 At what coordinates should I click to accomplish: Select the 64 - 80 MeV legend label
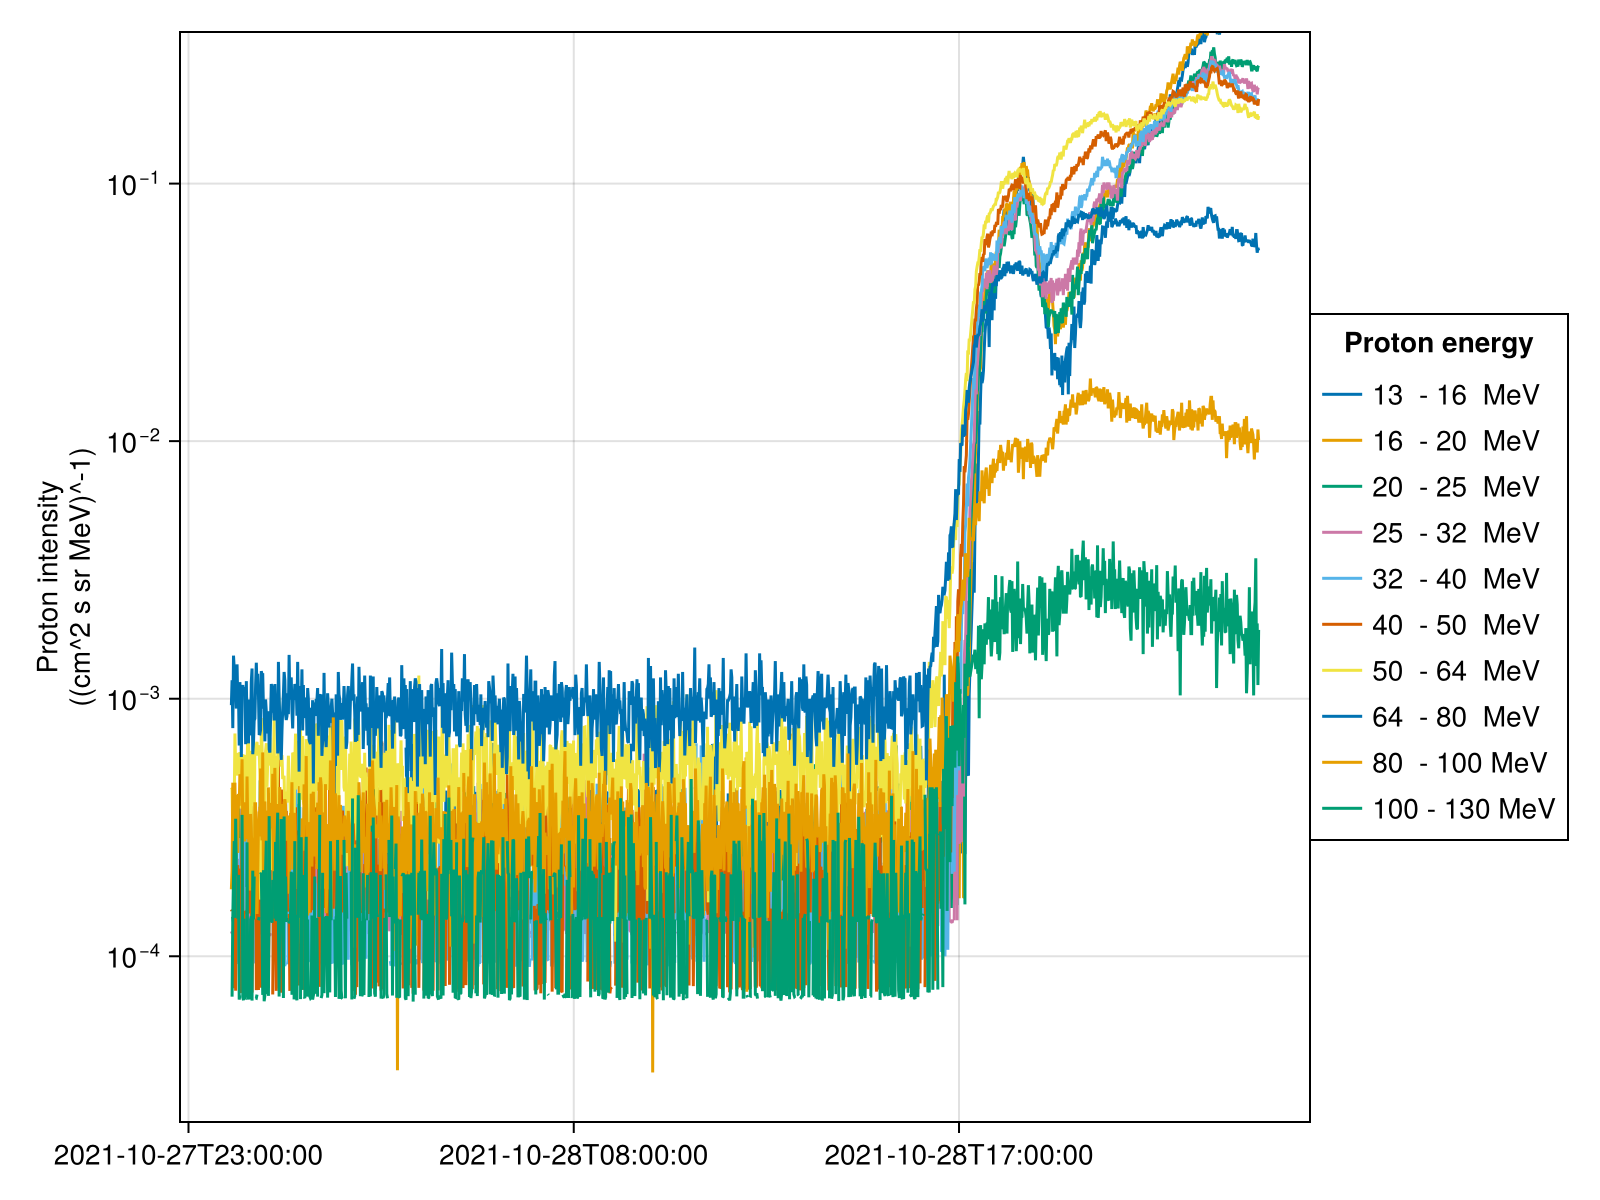(x=1455, y=717)
